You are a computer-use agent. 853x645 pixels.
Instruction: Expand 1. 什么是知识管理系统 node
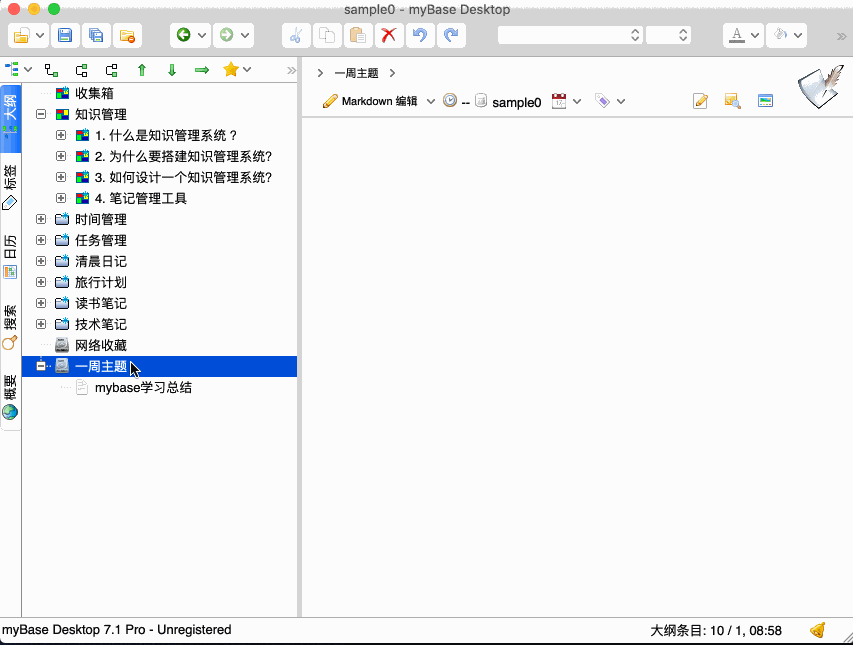click(x=61, y=135)
